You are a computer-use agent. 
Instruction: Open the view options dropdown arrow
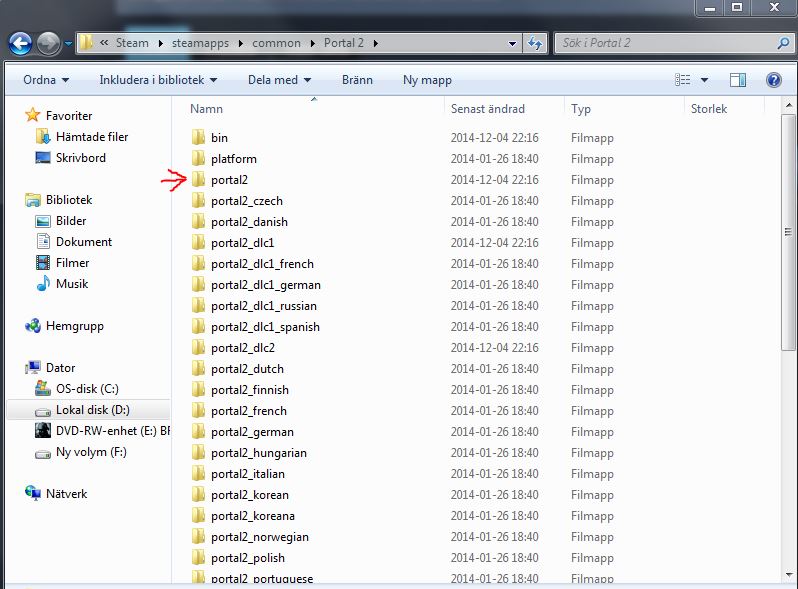pyautogui.click(x=704, y=80)
